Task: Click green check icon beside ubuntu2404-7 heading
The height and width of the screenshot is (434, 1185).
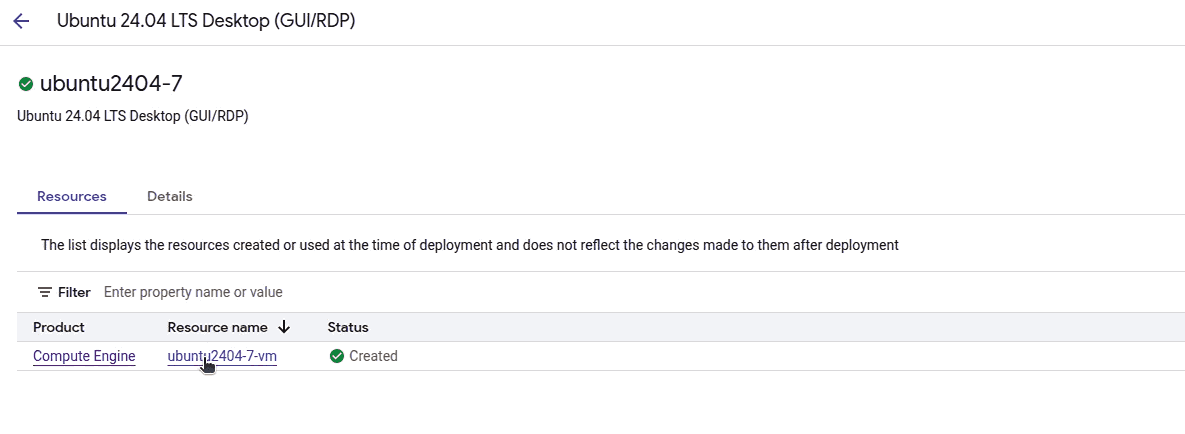Action: pyautogui.click(x=26, y=84)
